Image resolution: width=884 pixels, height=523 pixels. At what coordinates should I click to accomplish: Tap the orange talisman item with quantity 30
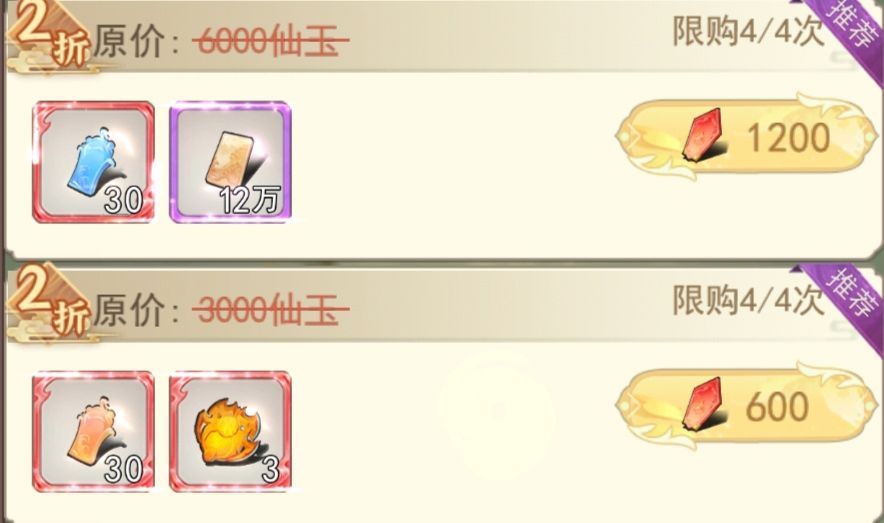(x=93, y=432)
